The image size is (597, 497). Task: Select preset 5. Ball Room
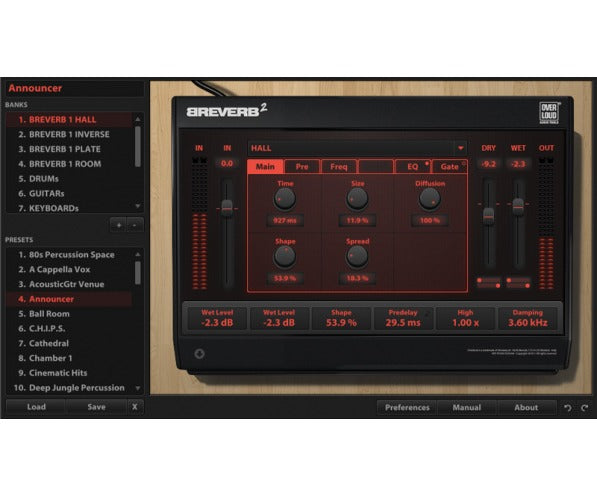point(69,314)
